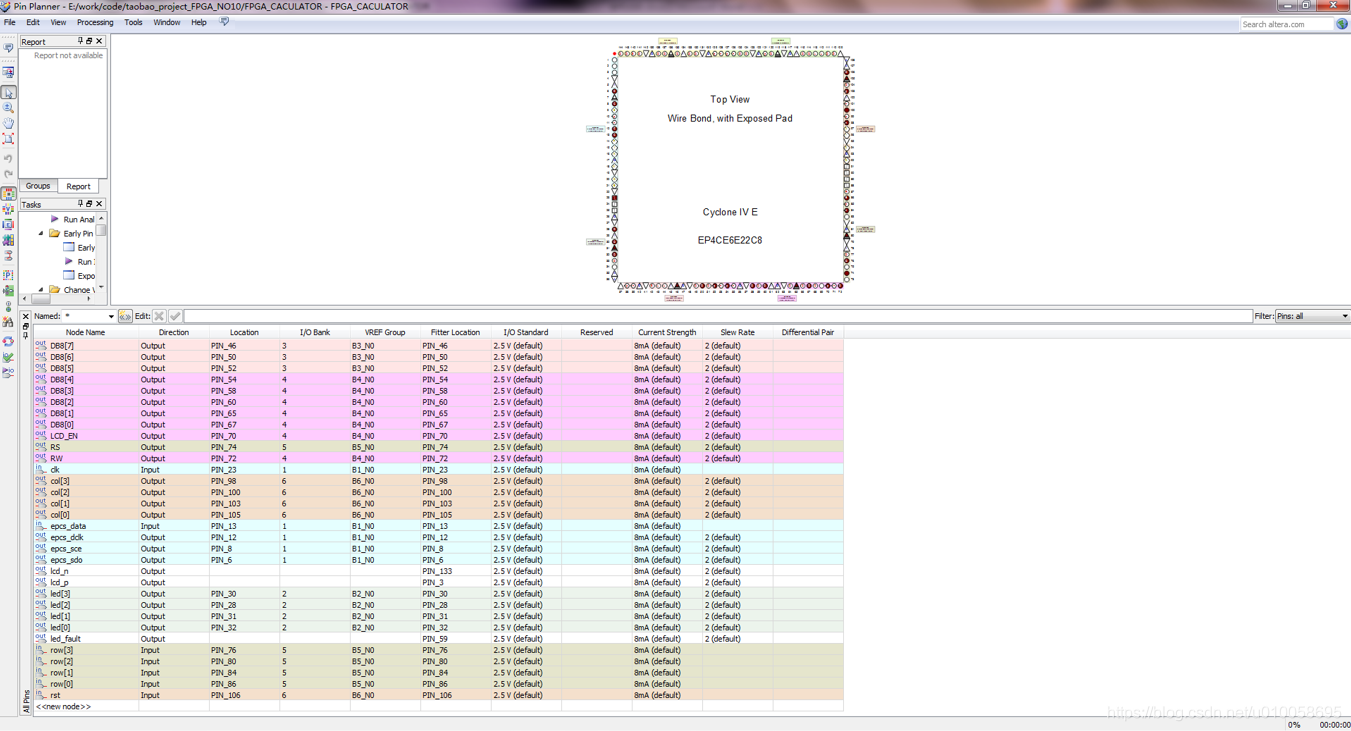
Task: Click the Undo icon in the sidebar
Action: [x=9, y=160]
